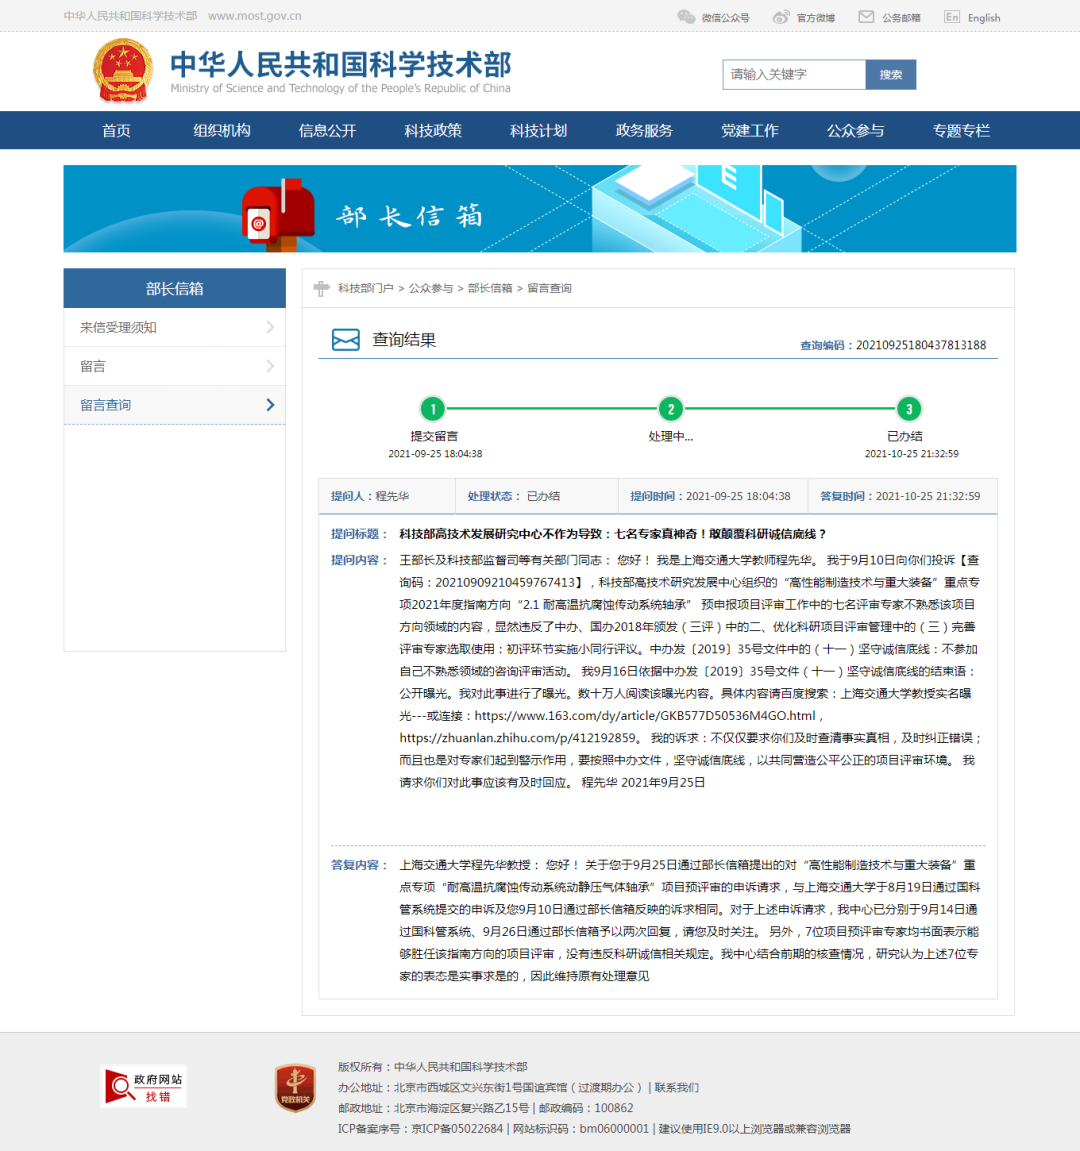Open 信息公开 navigation item
This screenshot has height=1151, width=1080.
click(x=327, y=131)
